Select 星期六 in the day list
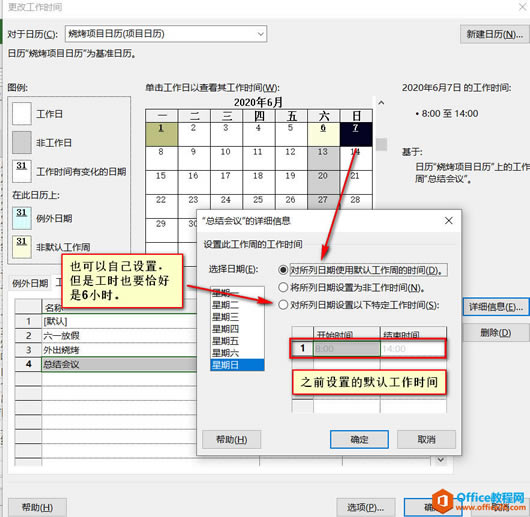This screenshot has width=530, height=517. click(237, 353)
